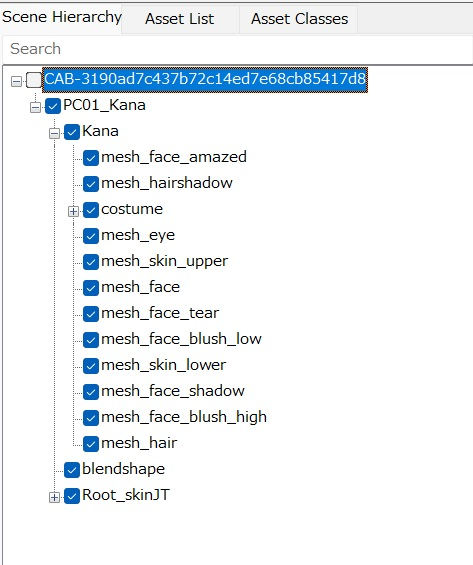Select the Root_skinJT label
The image size is (473, 565).
[126, 495]
